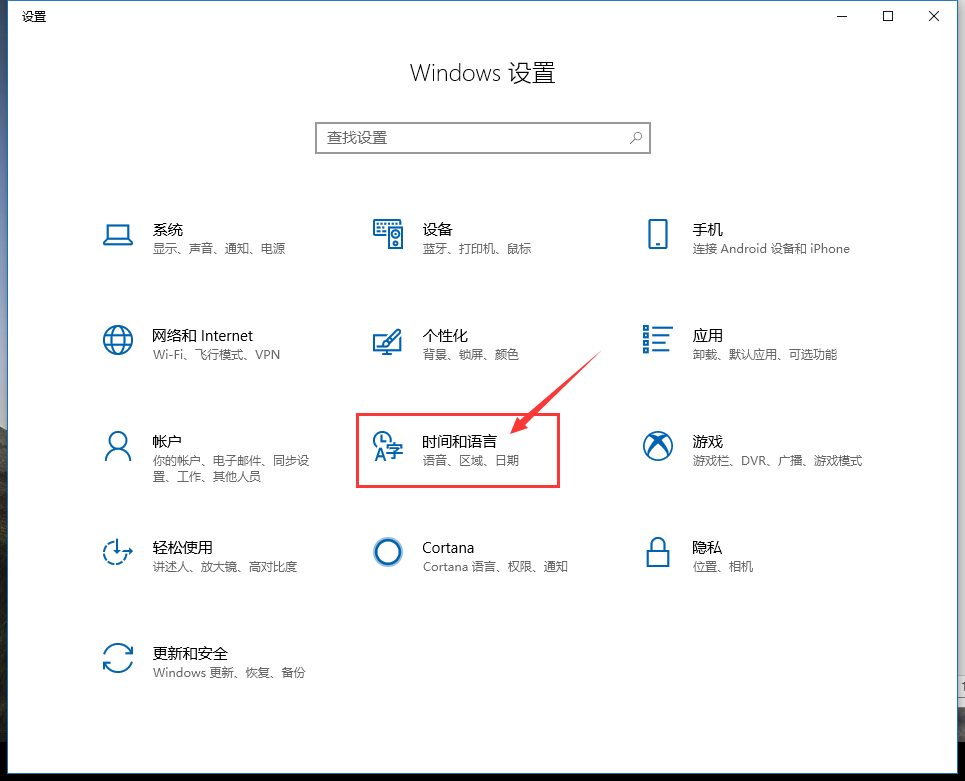Click Windows 更新、恢复、备份 description
The width and height of the screenshot is (965, 781).
coord(229,672)
